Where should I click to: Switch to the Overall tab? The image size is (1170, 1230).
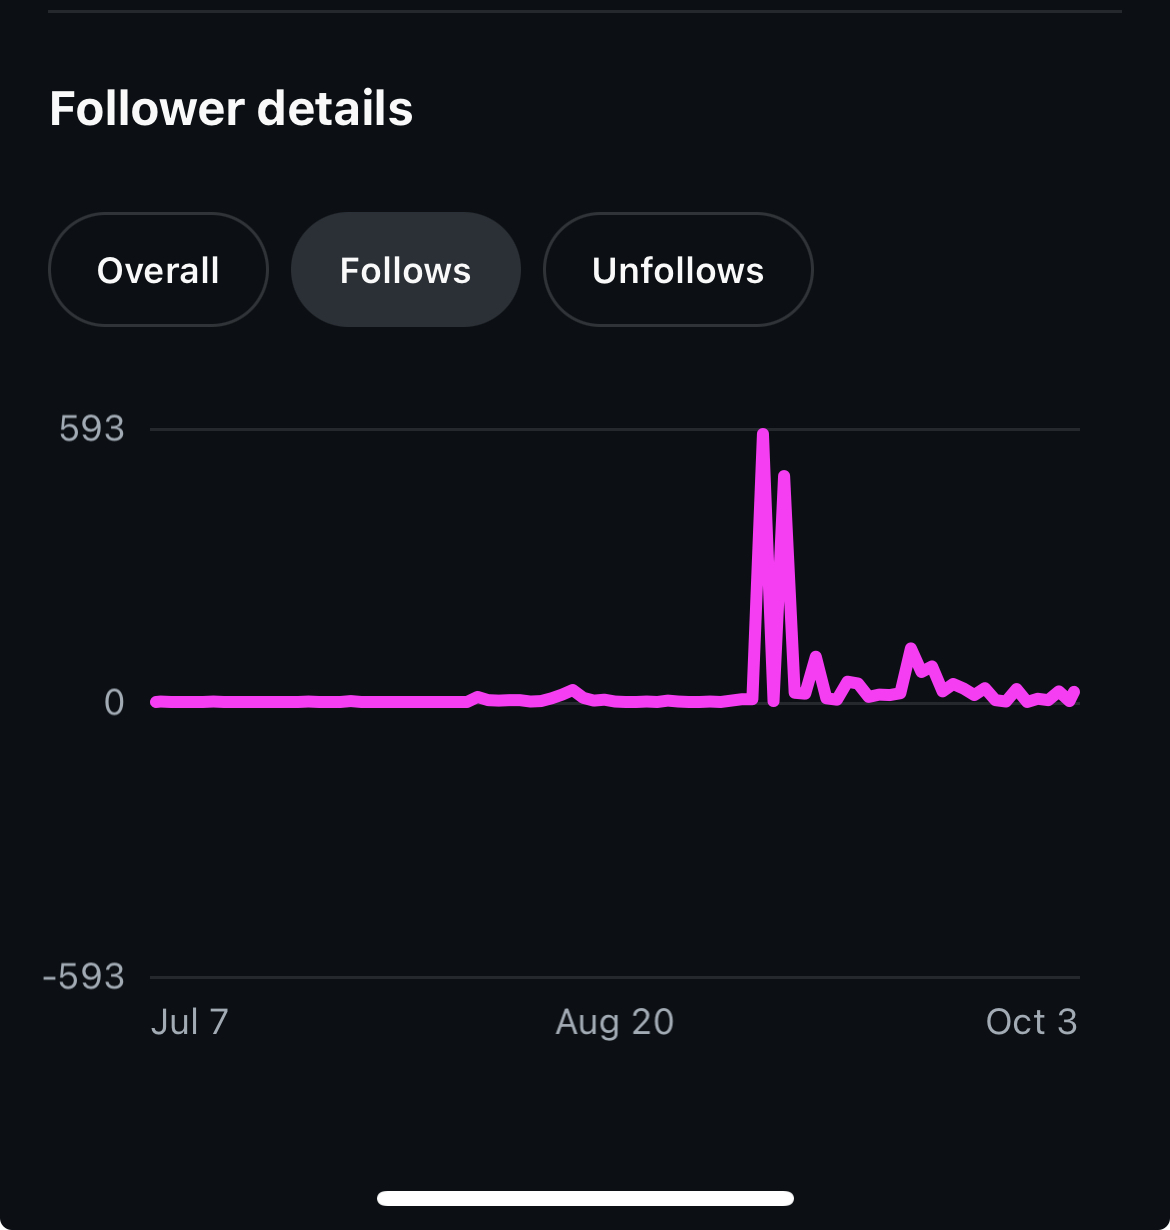pos(158,270)
